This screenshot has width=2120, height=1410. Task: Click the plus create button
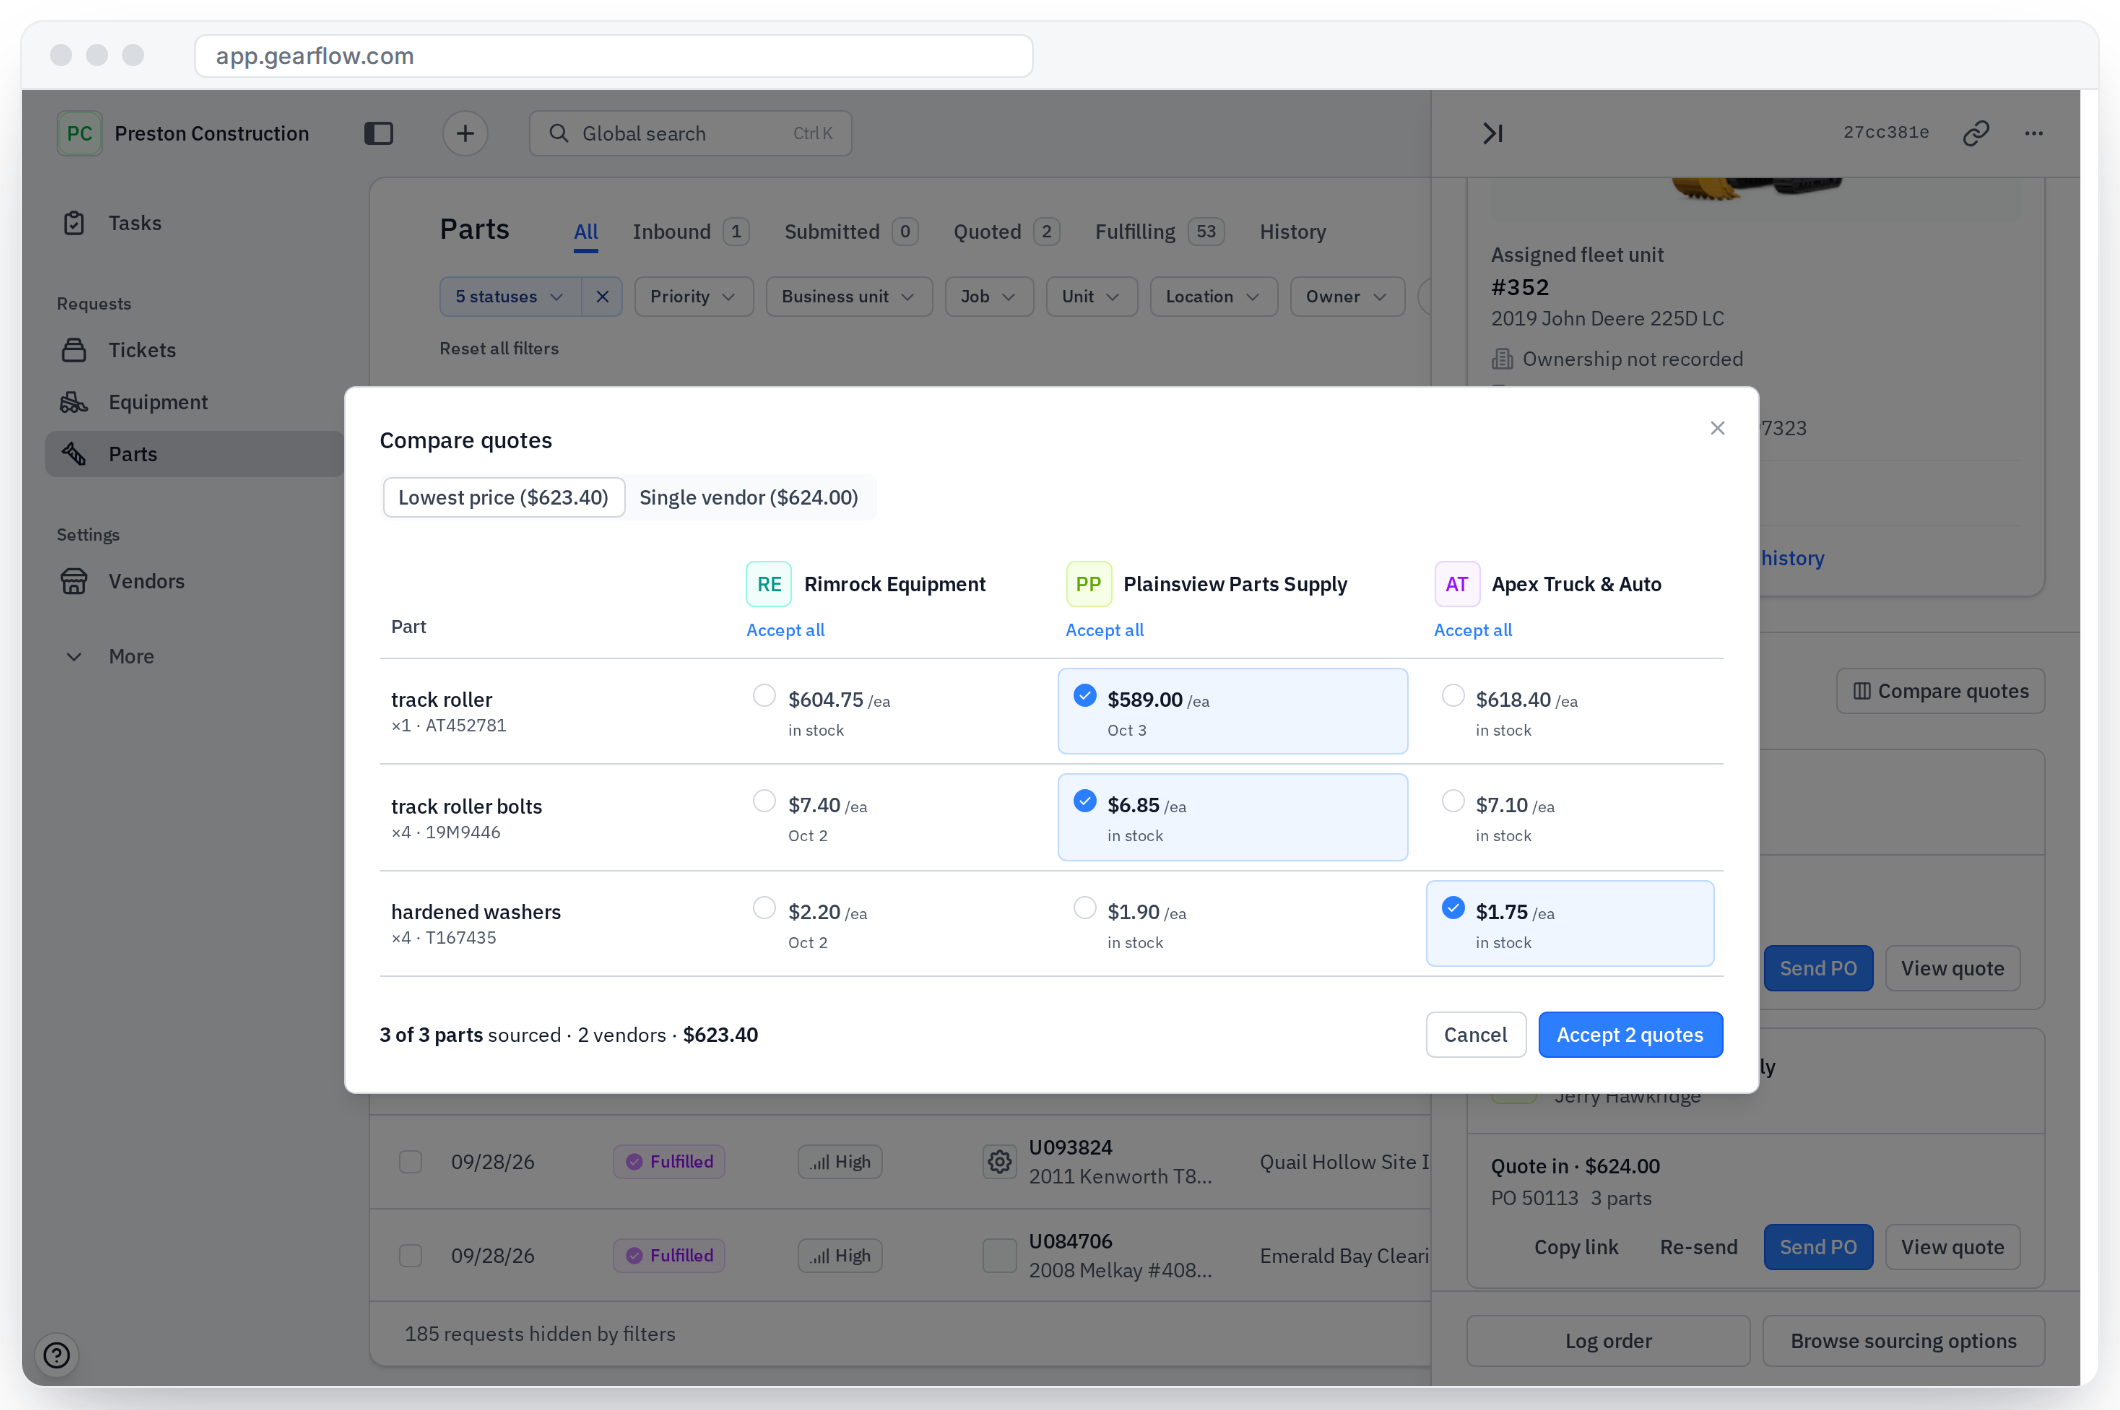(465, 133)
